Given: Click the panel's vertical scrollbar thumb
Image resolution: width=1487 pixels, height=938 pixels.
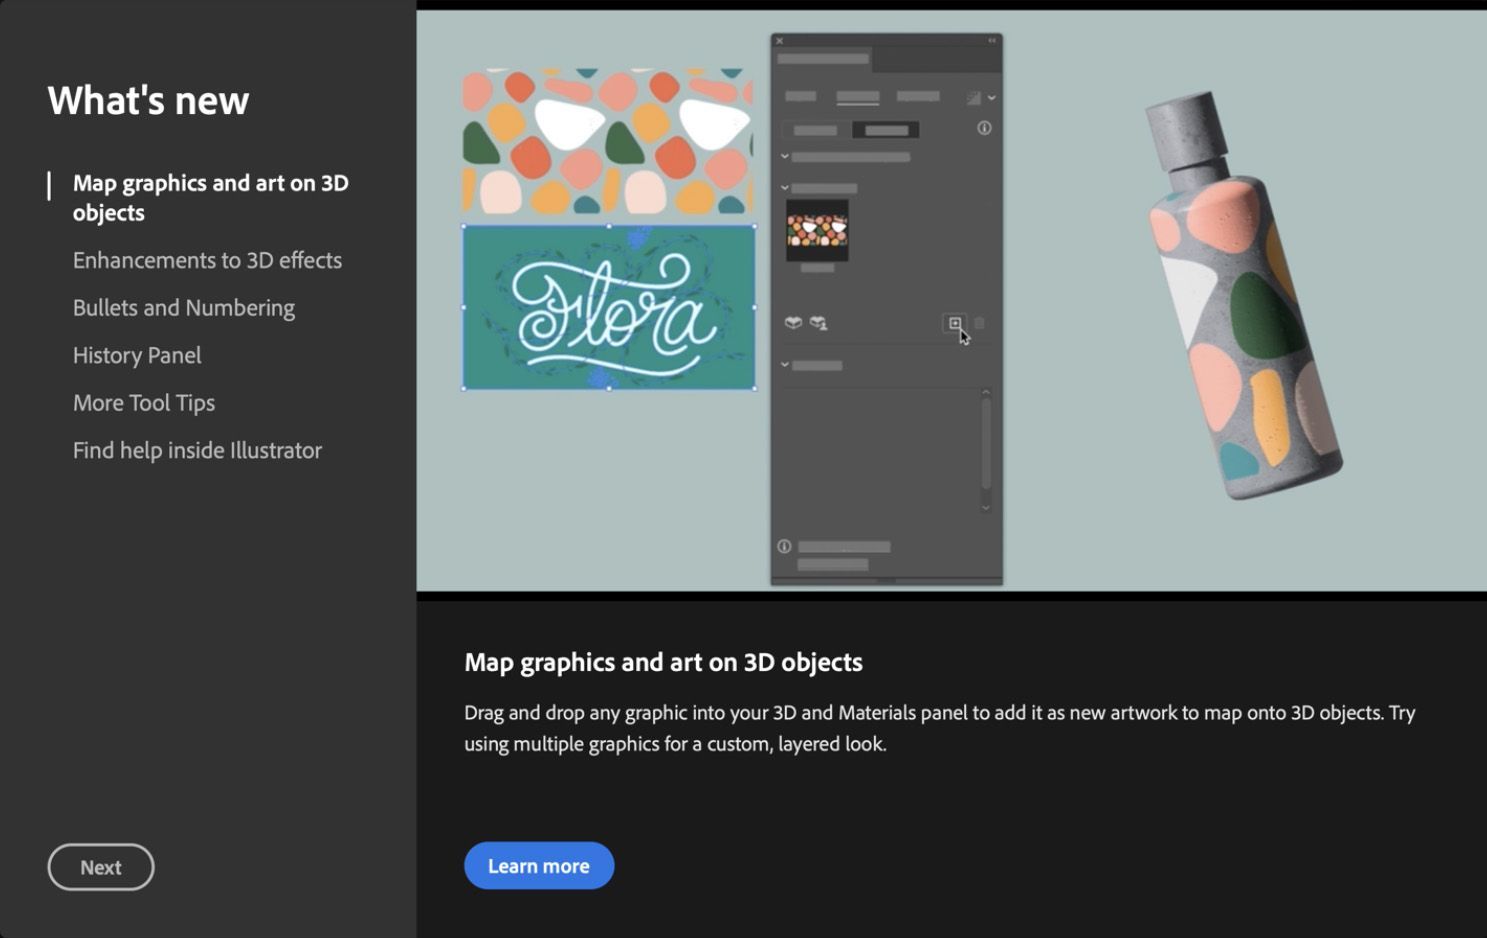Looking at the screenshot, I should tap(985, 443).
